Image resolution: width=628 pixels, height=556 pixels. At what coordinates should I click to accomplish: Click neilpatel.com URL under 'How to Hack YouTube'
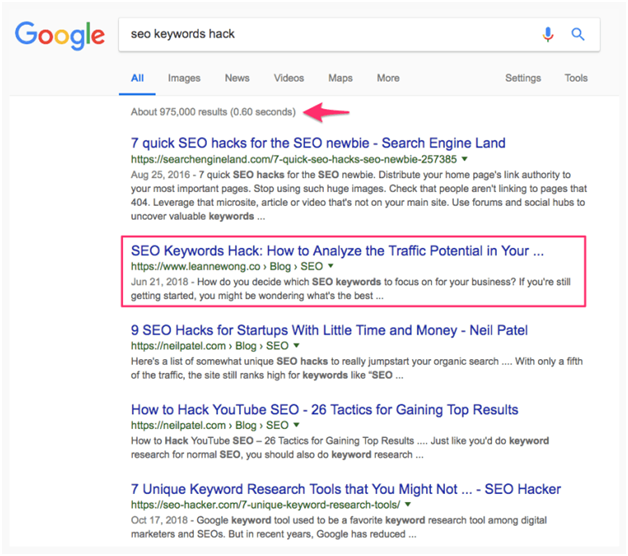(x=209, y=425)
